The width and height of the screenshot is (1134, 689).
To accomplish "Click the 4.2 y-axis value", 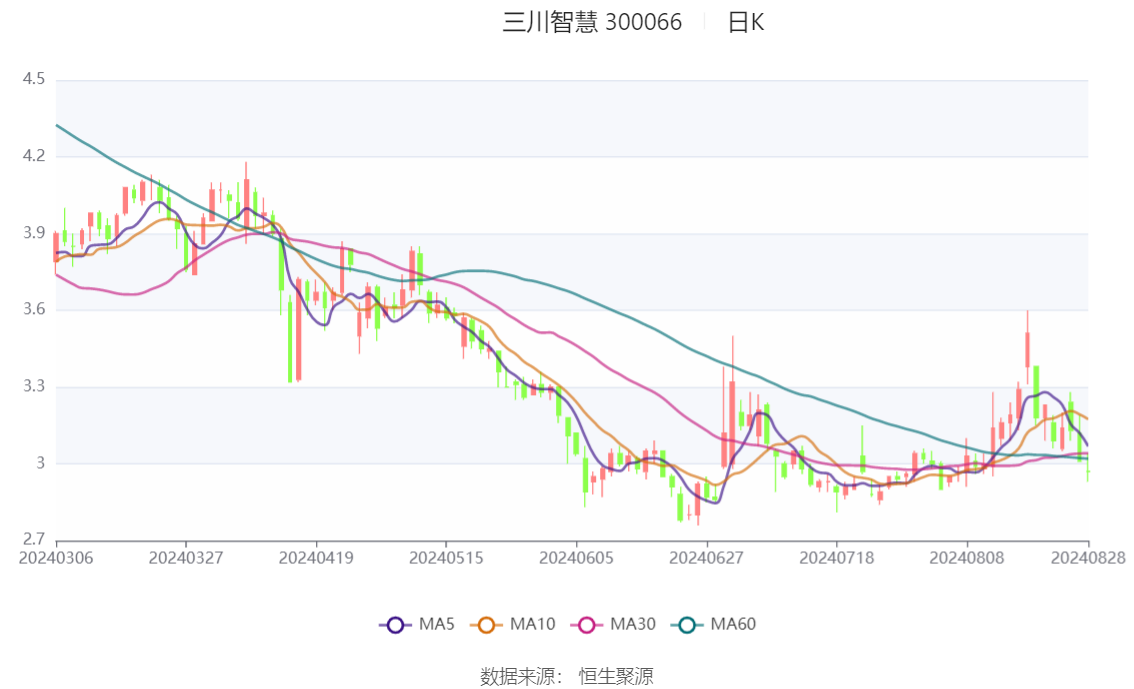I will tap(34, 155).
